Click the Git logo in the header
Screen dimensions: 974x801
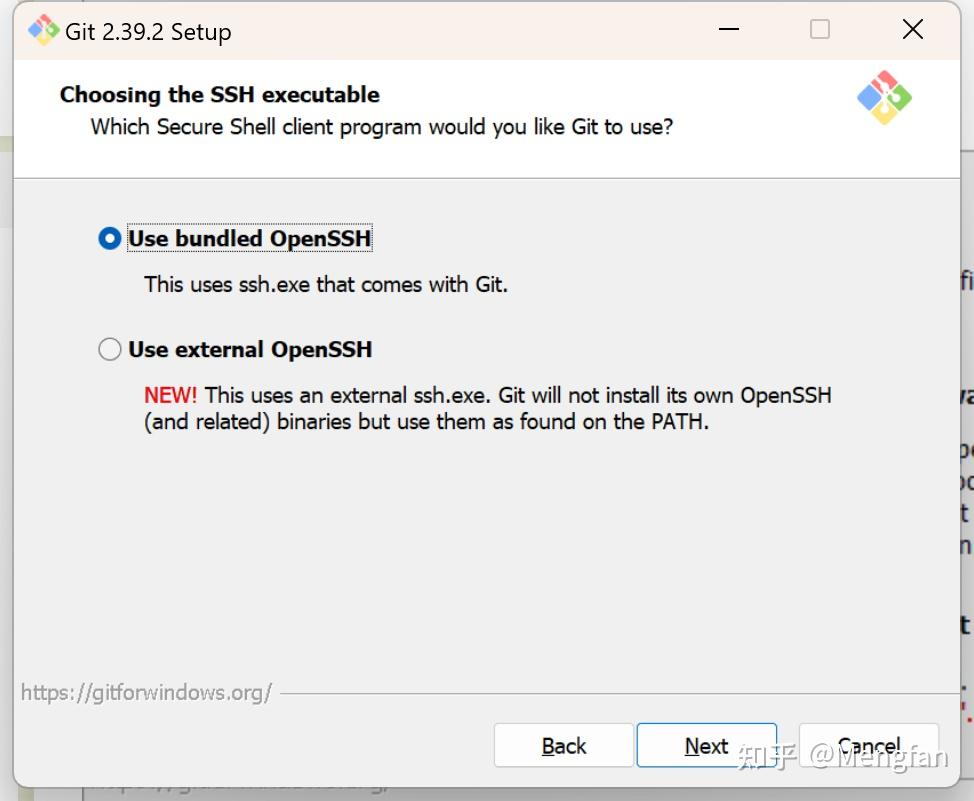point(884,98)
